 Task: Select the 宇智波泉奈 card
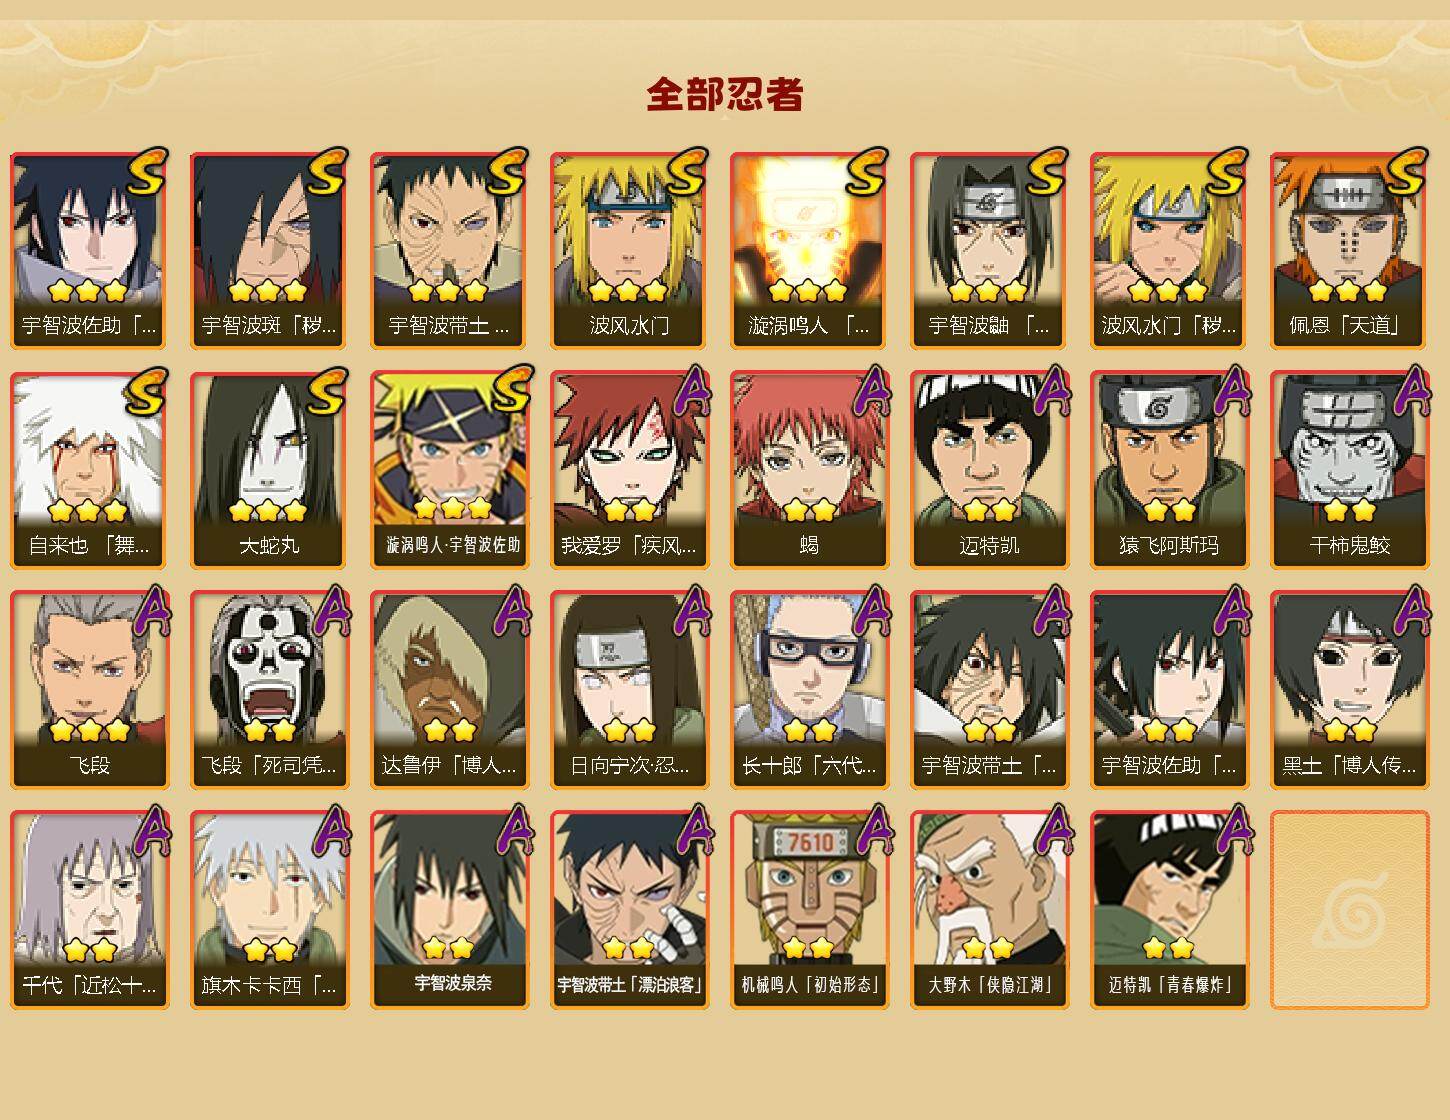[449, 909]
